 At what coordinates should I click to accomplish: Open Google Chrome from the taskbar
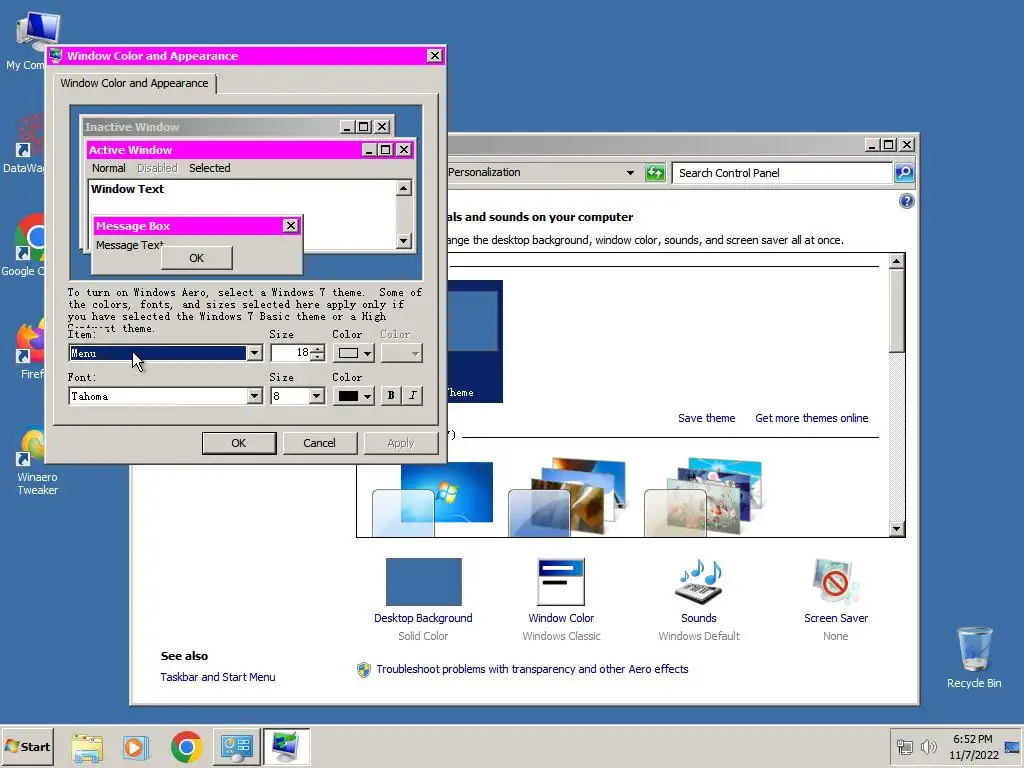pyautogui.click(x=186, y=746)
